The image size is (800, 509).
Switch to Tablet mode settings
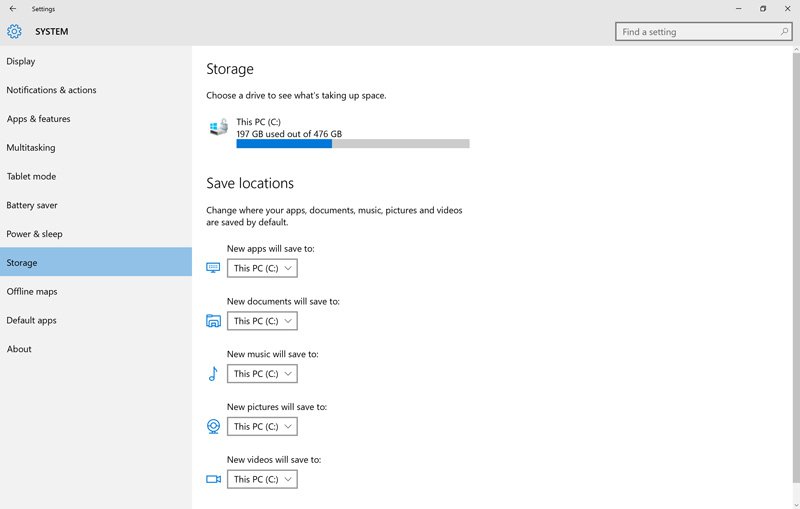tap(96, 176)
